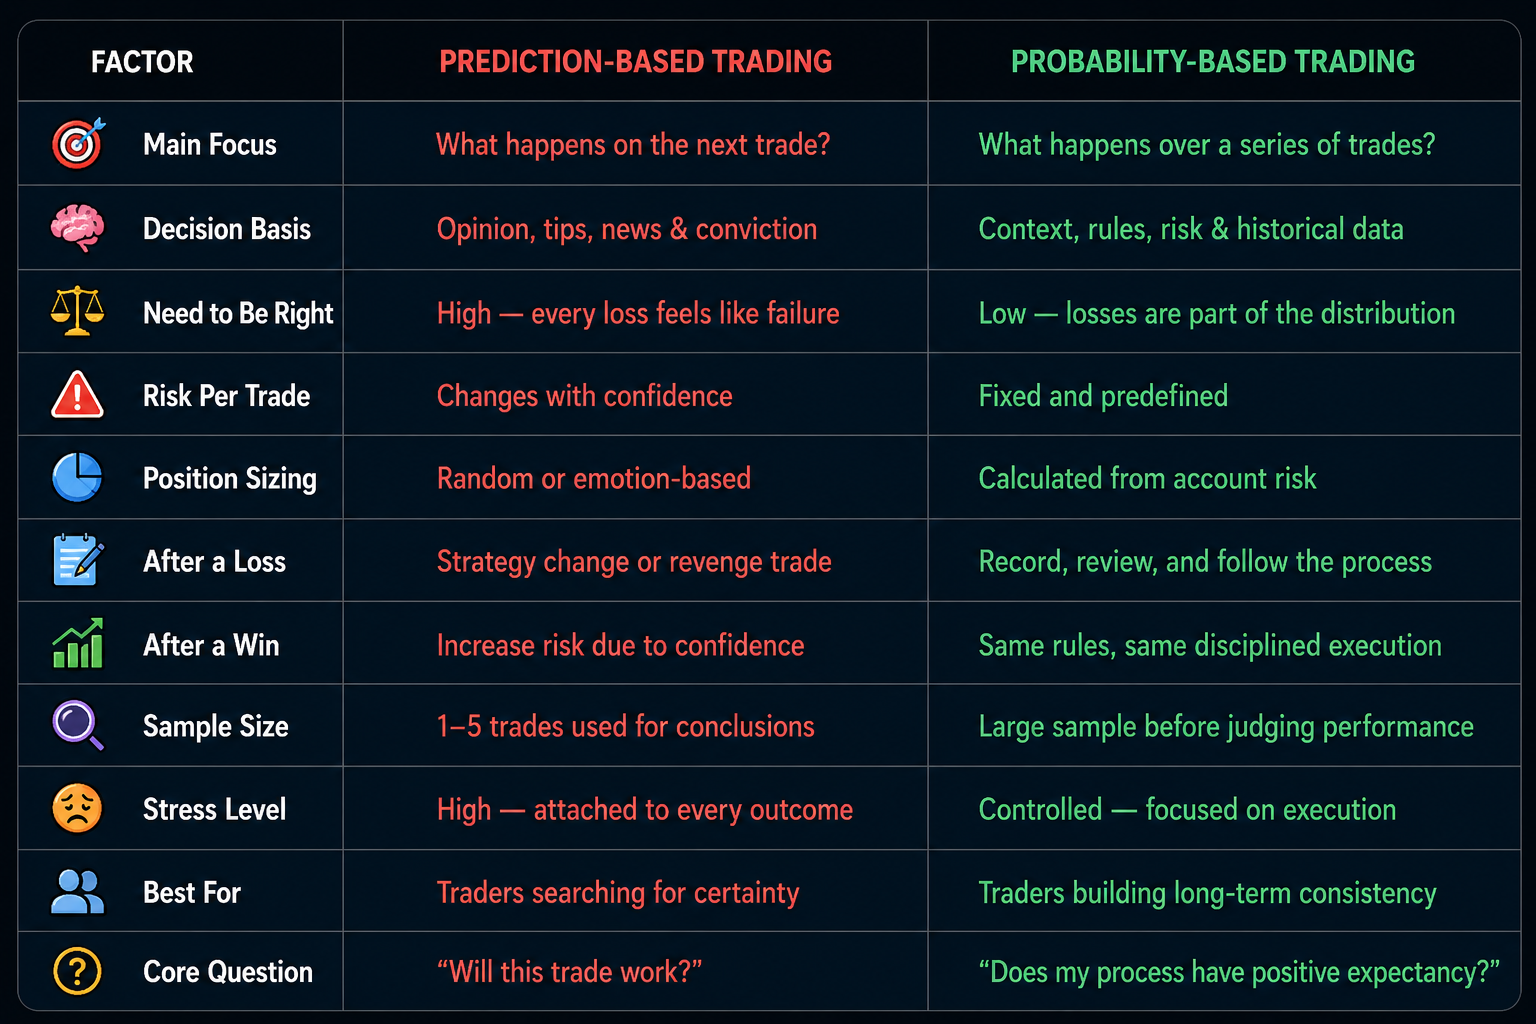Select the worried face emoji icon
Screen dimensions: 1536x1024
pyautogui.click(x=77, y=808)
